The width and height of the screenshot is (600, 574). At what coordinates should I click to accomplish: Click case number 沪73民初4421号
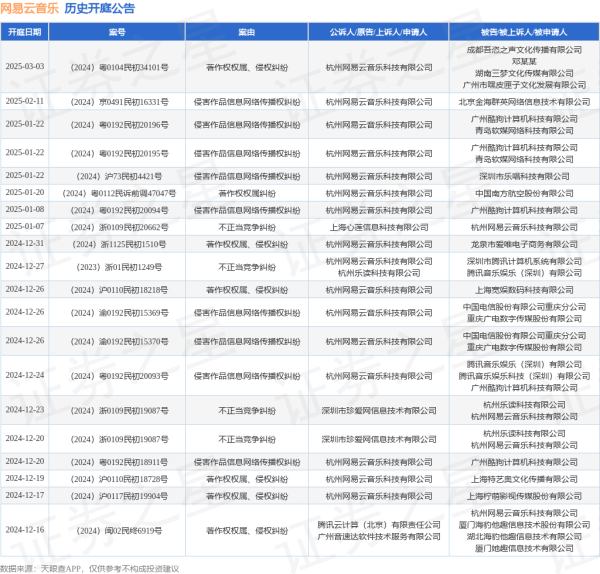coord(119,176)
